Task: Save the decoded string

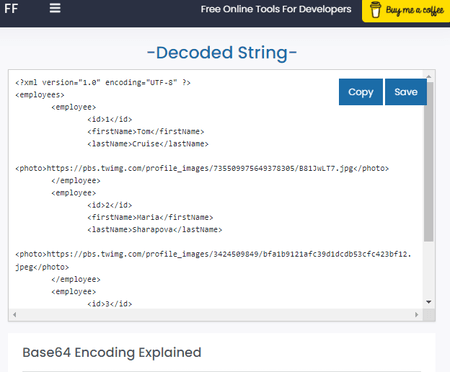Action: (406, 92)
